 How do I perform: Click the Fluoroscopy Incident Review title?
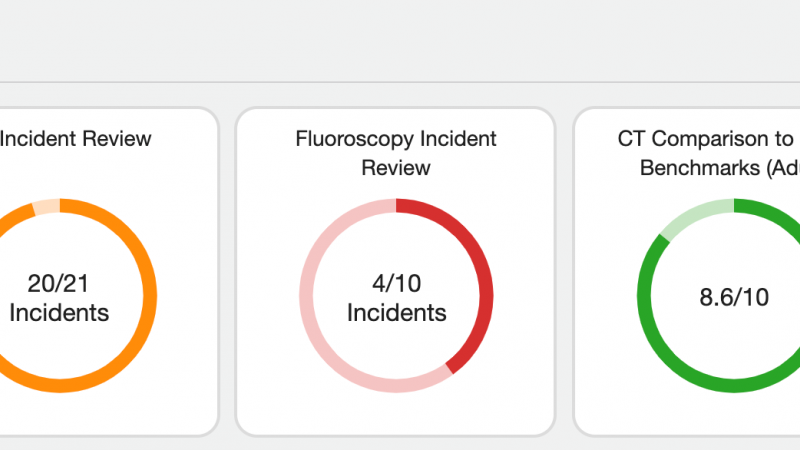(395, 153)
